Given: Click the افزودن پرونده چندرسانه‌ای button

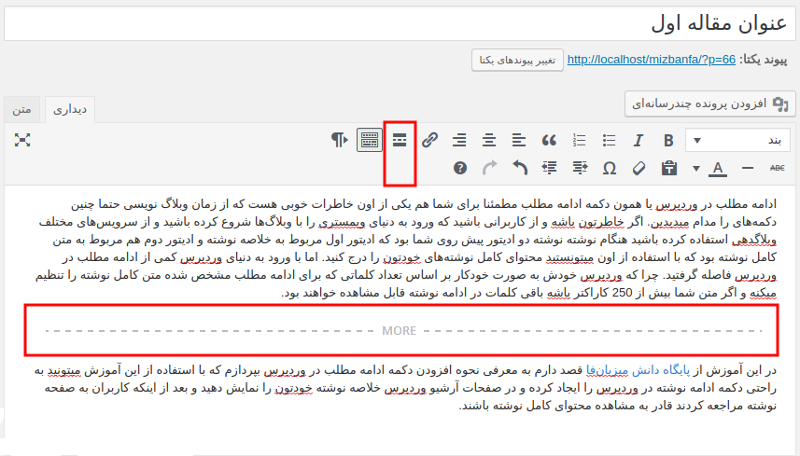Looking at the screenshot, I should [x=710, y=104].
